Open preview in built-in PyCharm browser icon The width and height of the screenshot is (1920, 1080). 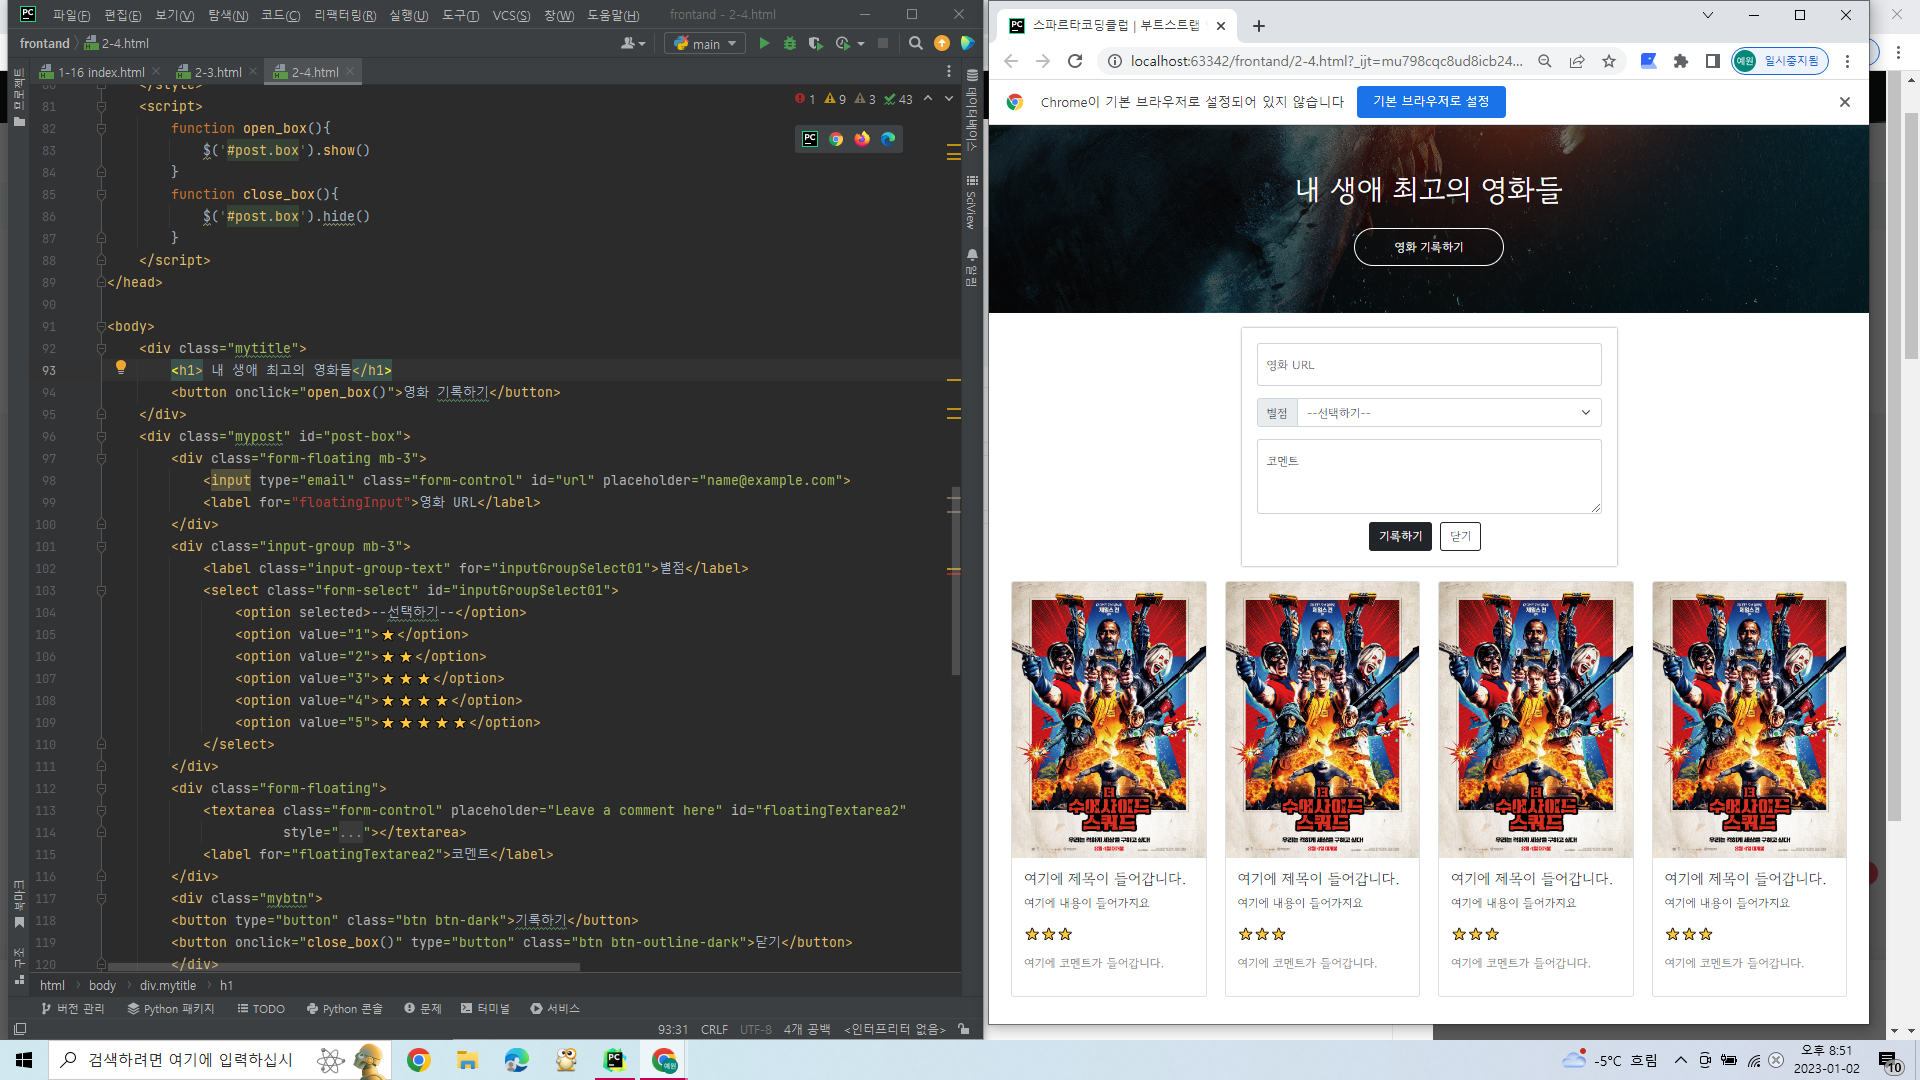(810, 139)
